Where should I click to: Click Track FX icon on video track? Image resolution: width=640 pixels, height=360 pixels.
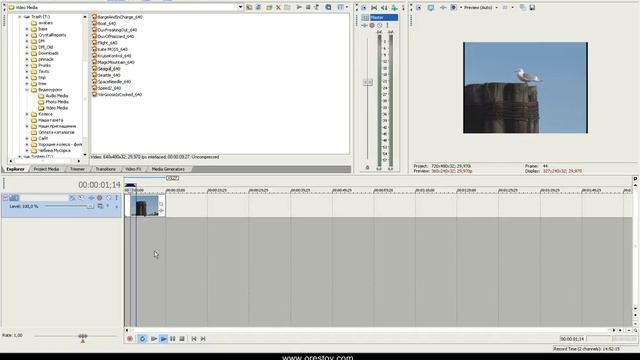pyautogui.click(x=91, y=198)
